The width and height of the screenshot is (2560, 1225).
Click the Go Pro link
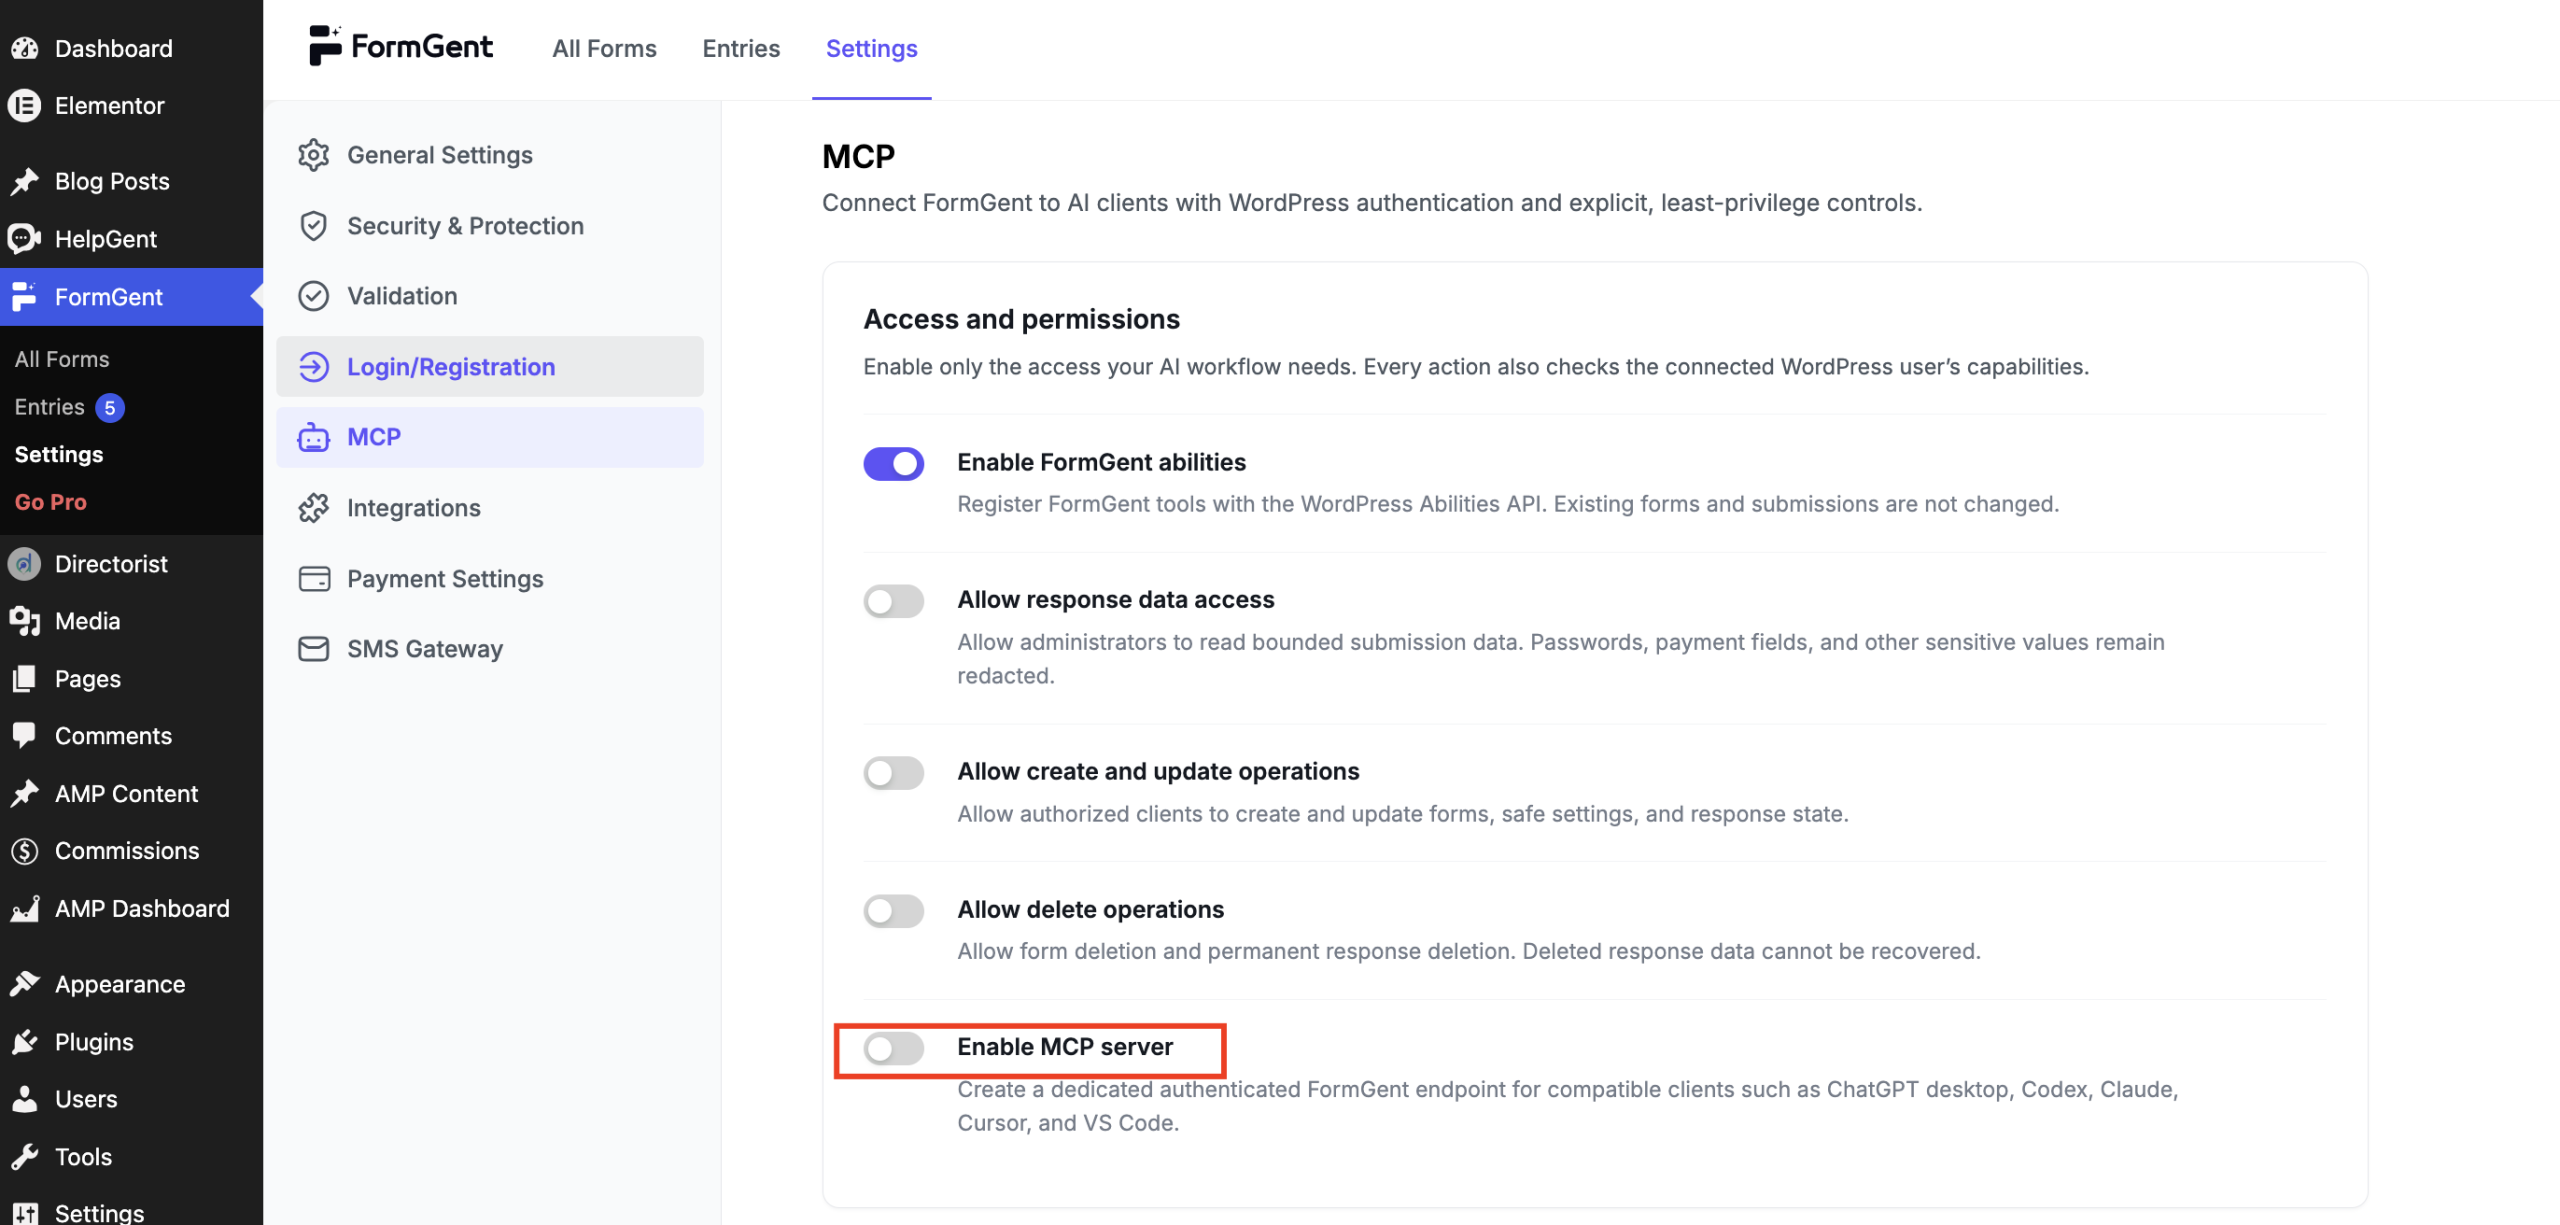[51, 502]
